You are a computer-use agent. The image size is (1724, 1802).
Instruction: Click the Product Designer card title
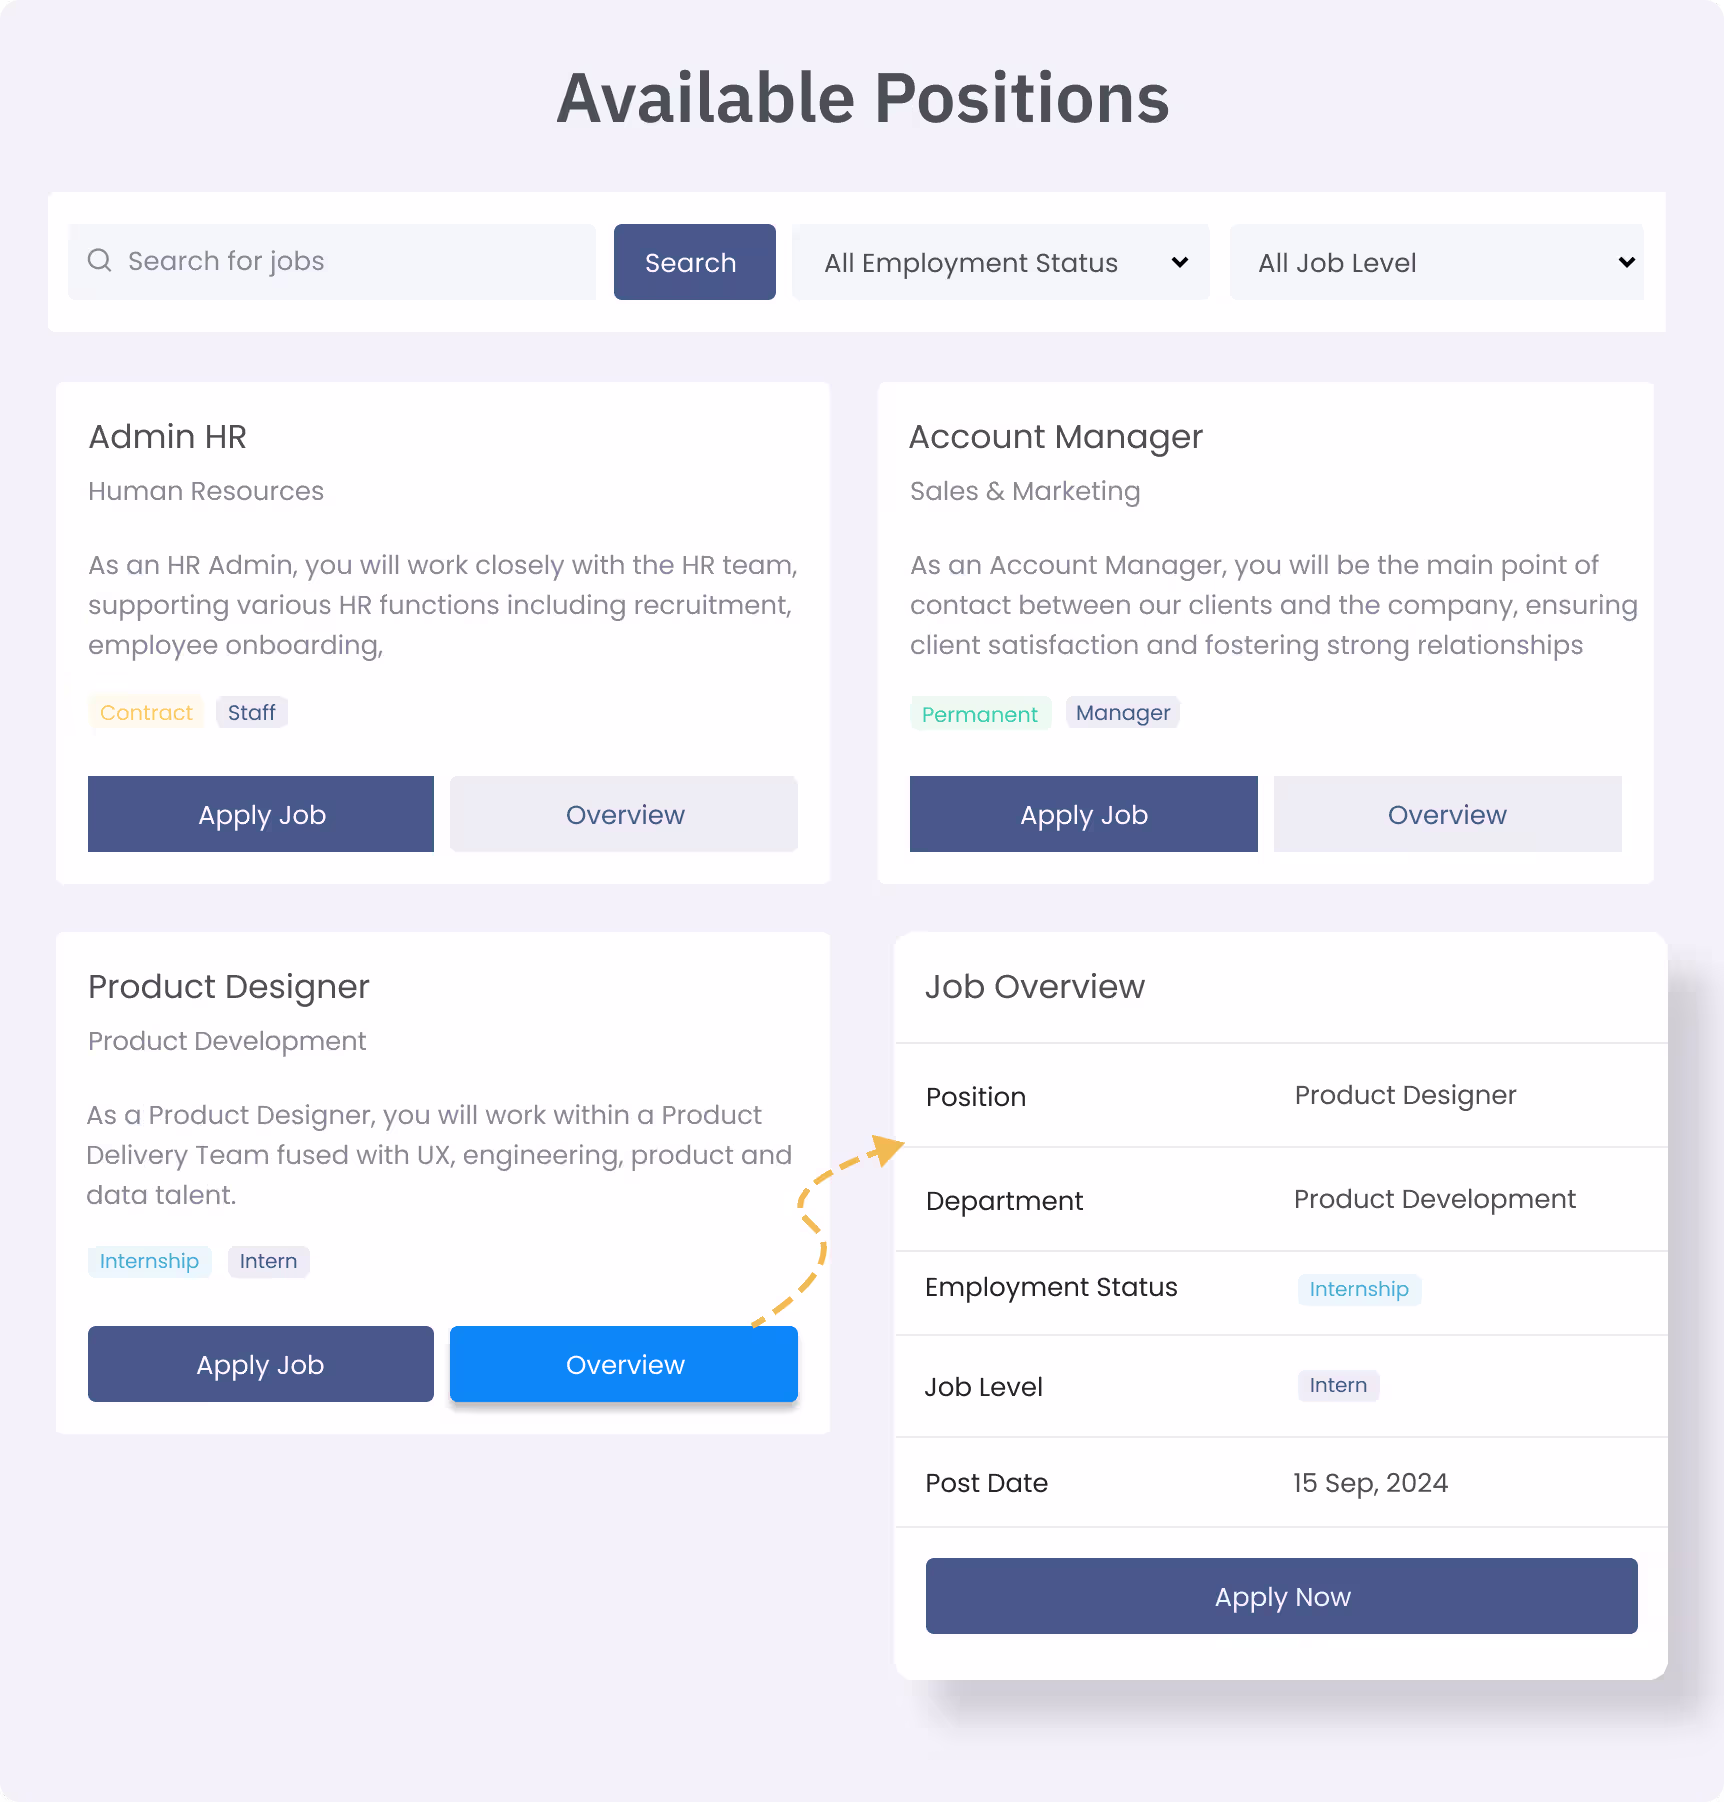(229, 986)
